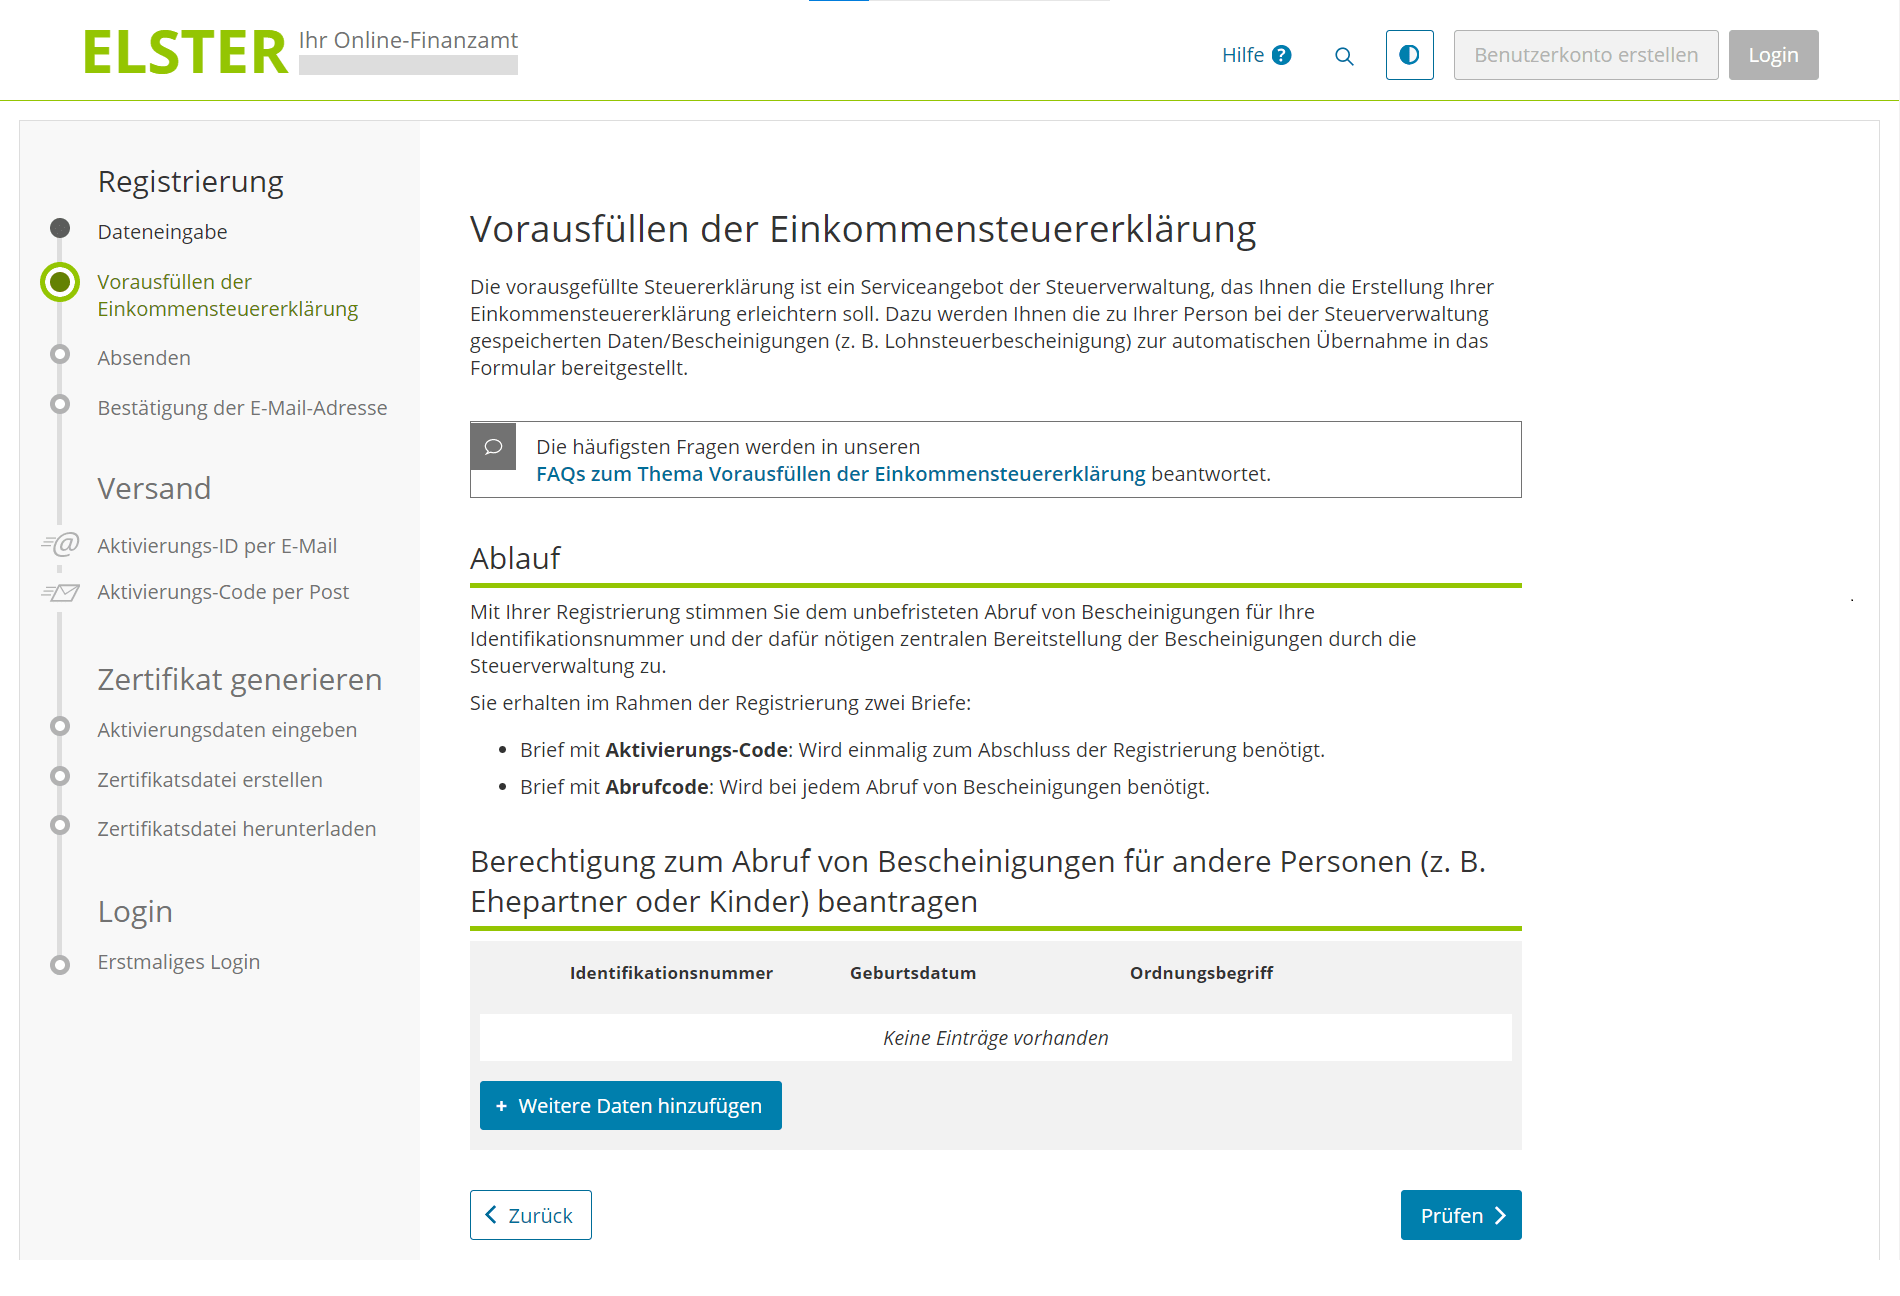Click the Absenden step
The image size is (1900, 1296).
click(x=144, y=358)
